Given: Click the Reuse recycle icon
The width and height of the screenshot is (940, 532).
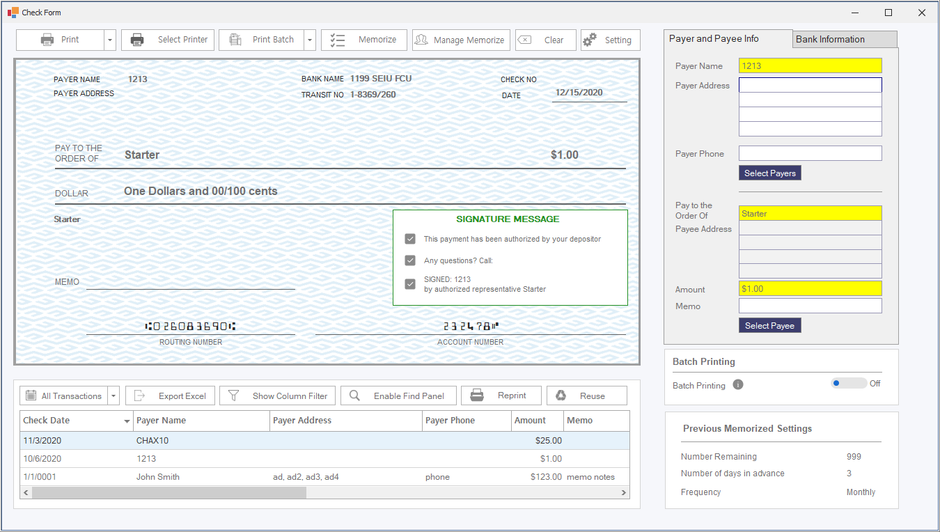Looking at the screenshot, I should click(x=561, y=395).
